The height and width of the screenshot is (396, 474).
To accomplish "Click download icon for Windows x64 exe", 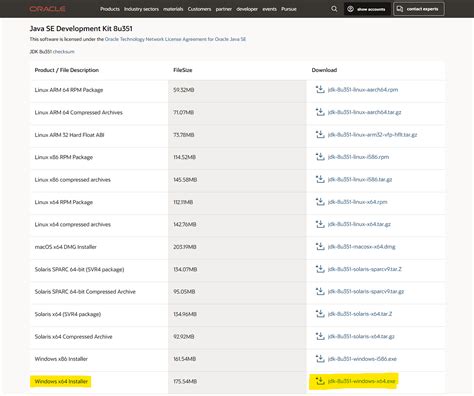I will (320, 381).
